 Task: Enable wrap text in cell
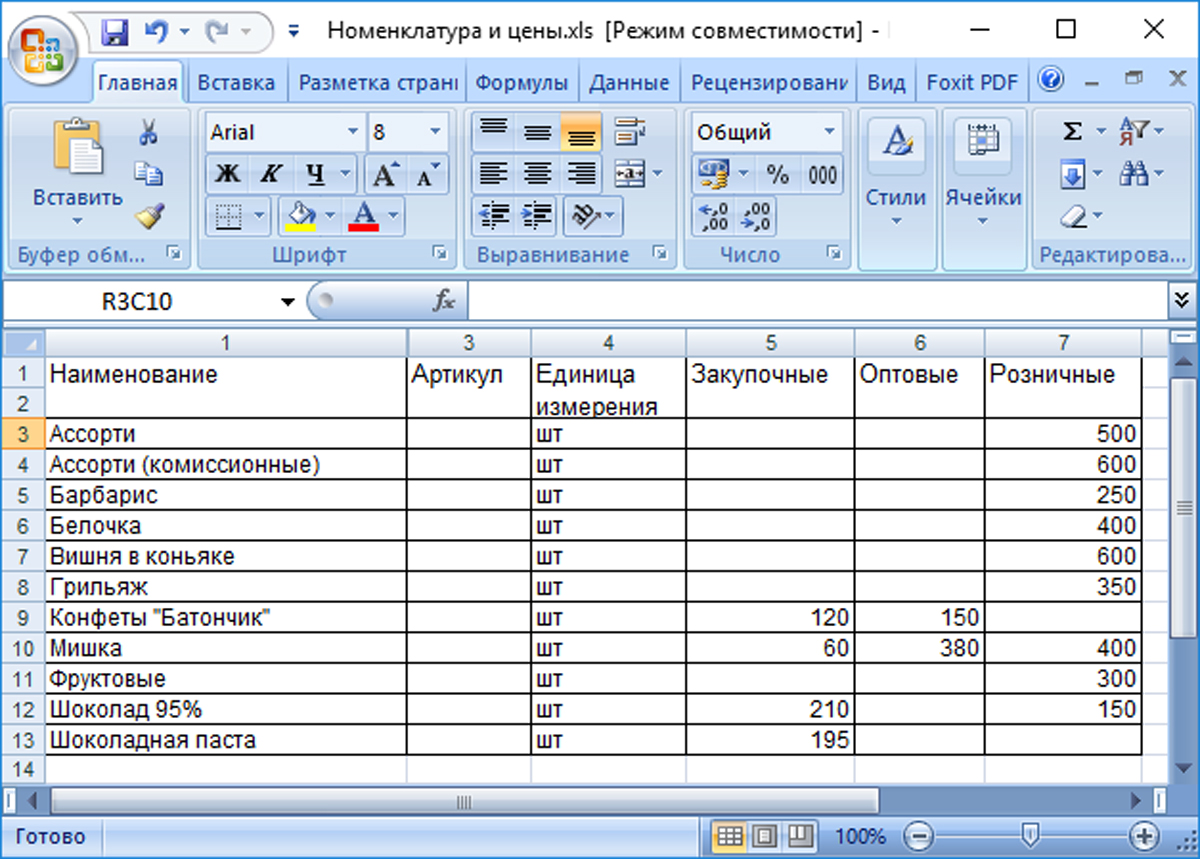[x=630, y=131]
